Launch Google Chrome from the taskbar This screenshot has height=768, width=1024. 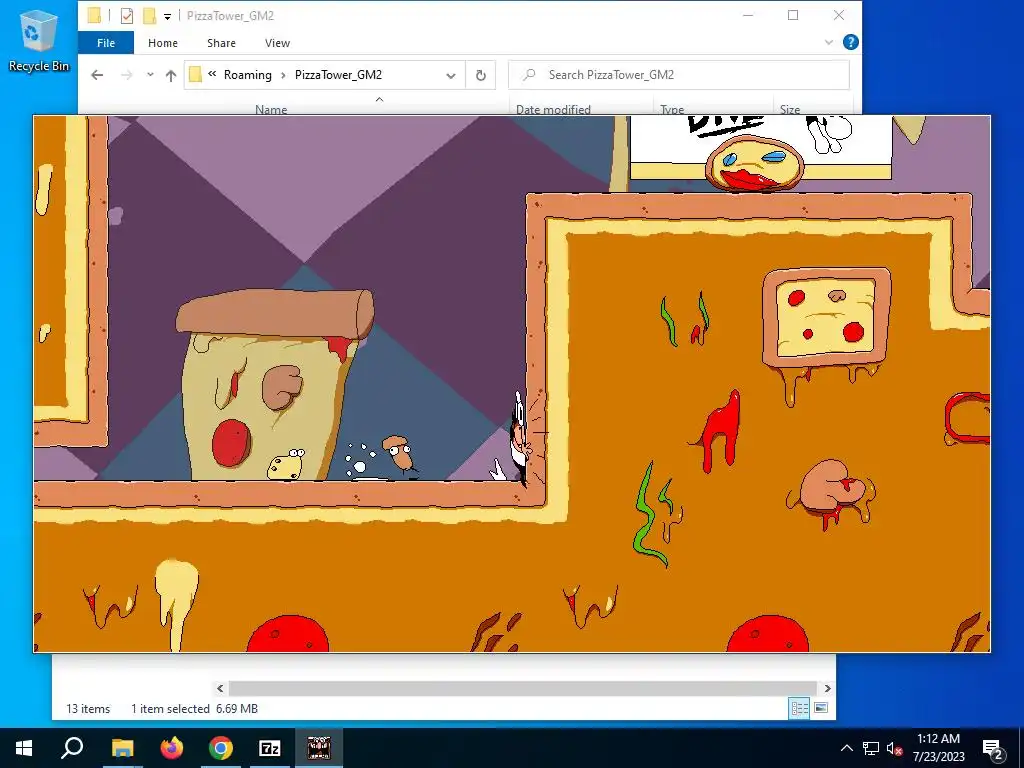221,748
